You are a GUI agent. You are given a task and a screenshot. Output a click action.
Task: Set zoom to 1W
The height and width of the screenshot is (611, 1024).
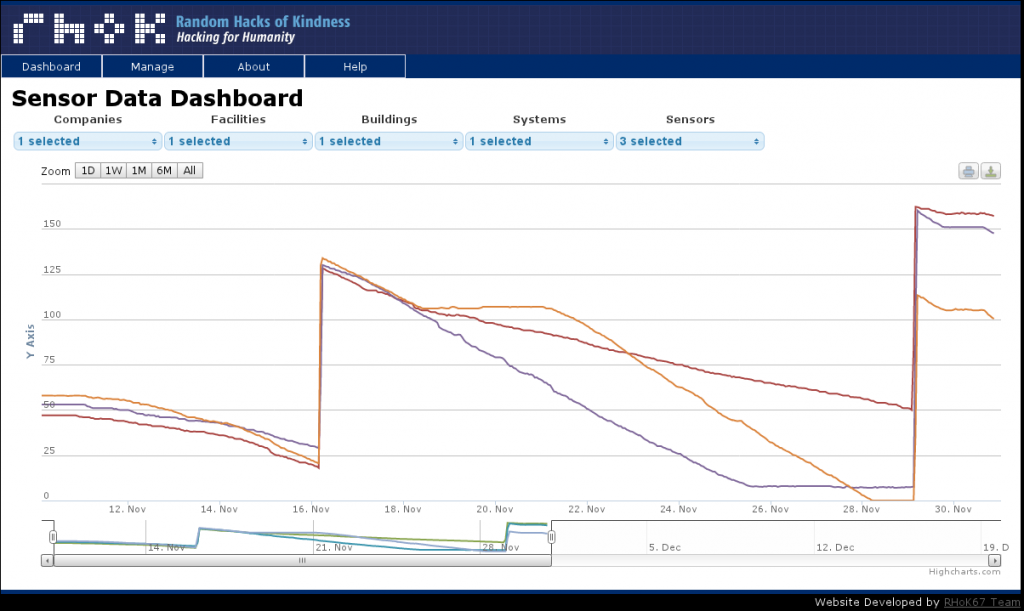point(114,170)
